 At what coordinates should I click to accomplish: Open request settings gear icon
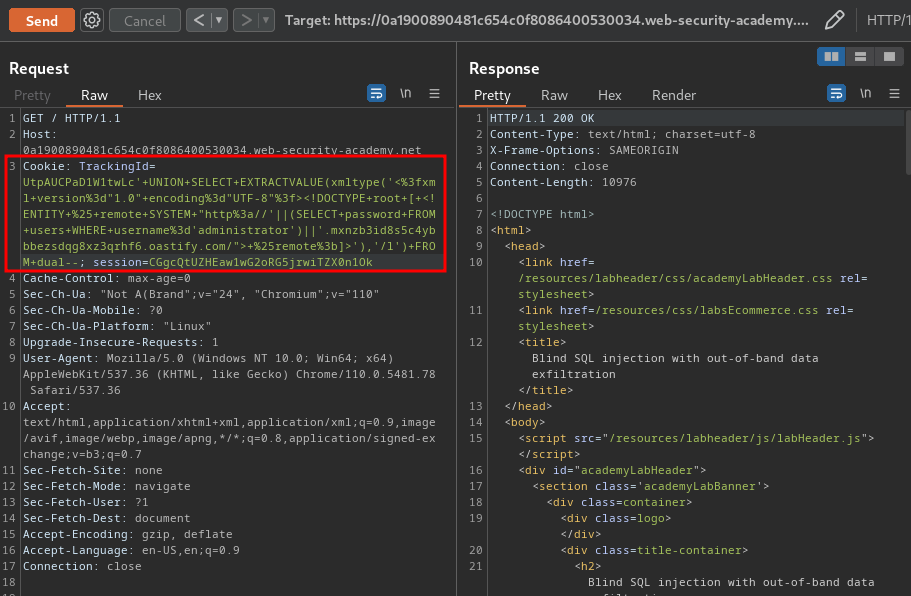pos(92,20)
